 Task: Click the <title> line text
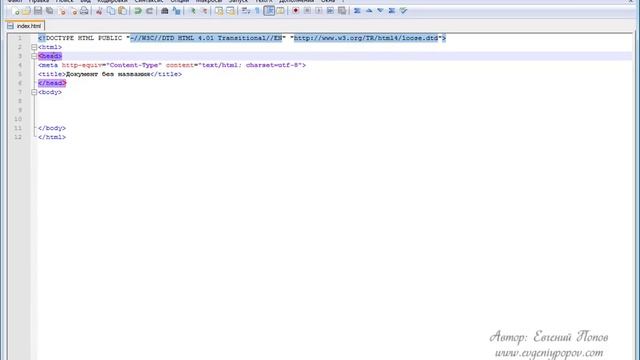pyautogui.click(x=110, y=74)
